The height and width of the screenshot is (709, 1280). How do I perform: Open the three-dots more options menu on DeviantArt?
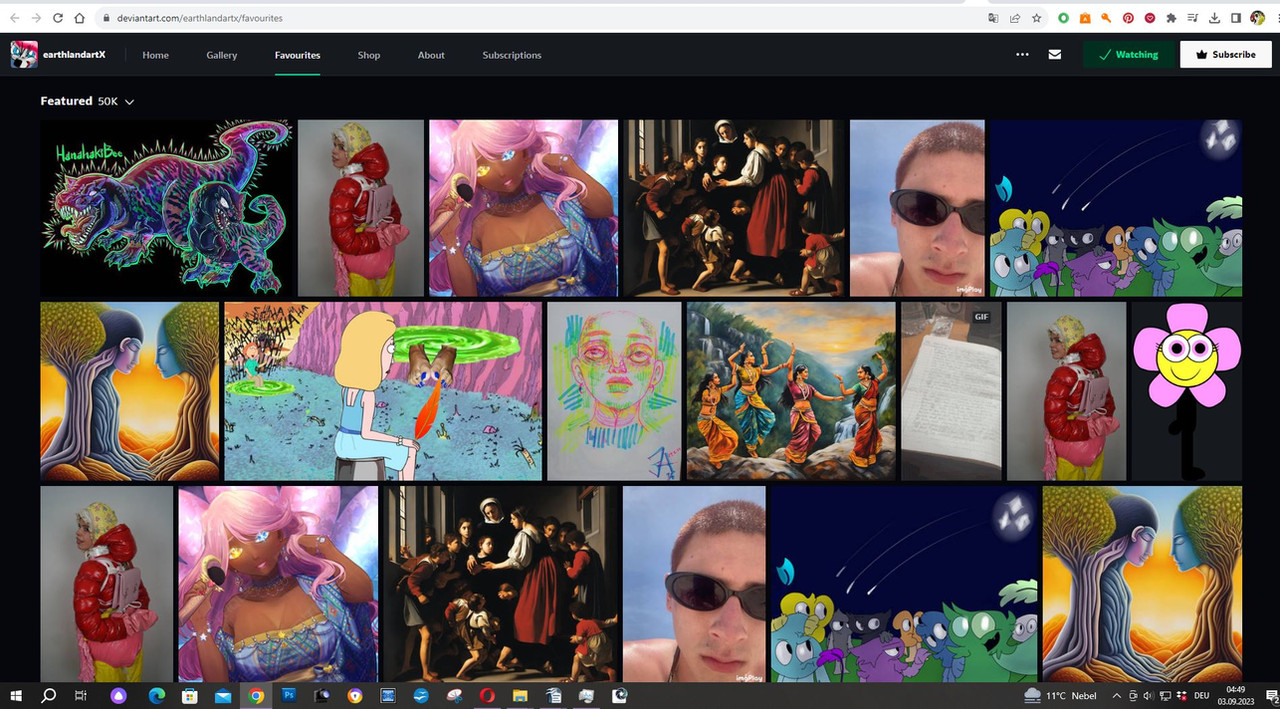pyautogui.click(x=1022, y=55)
